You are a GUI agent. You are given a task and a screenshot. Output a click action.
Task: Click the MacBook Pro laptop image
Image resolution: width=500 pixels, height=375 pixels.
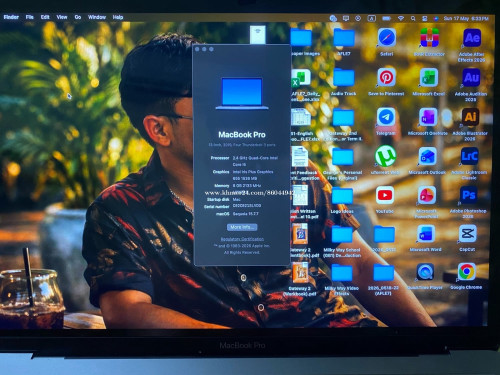[242, 93]
